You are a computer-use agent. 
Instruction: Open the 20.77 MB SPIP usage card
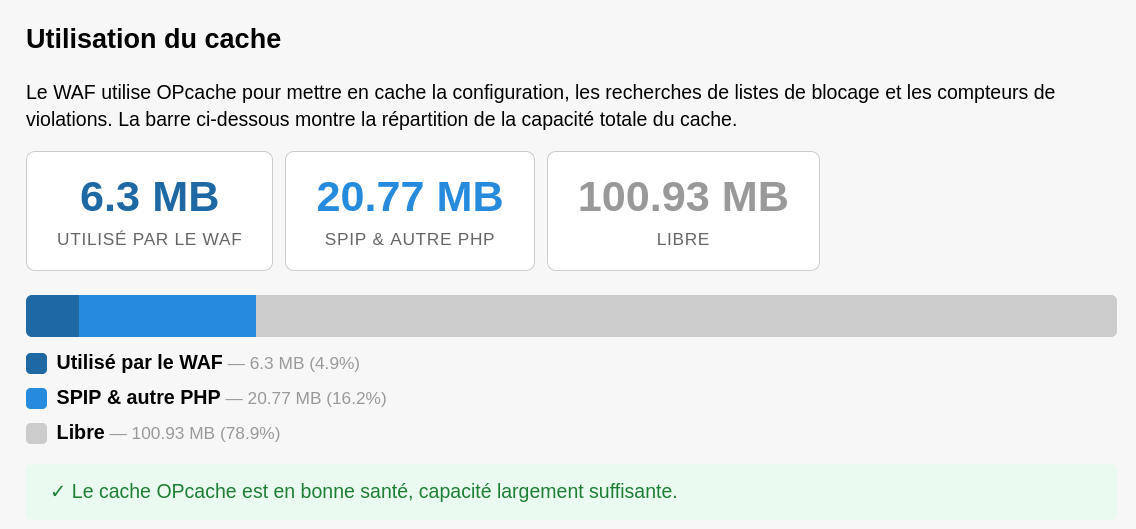click(x=410, y=211)
